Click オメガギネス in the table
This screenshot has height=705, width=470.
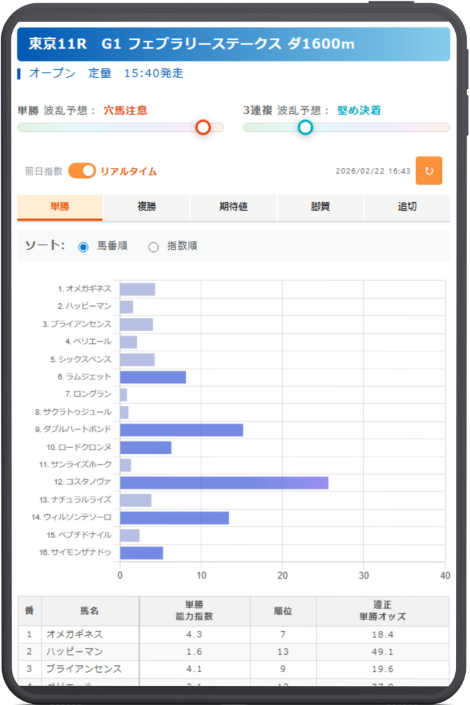(75, 634)
